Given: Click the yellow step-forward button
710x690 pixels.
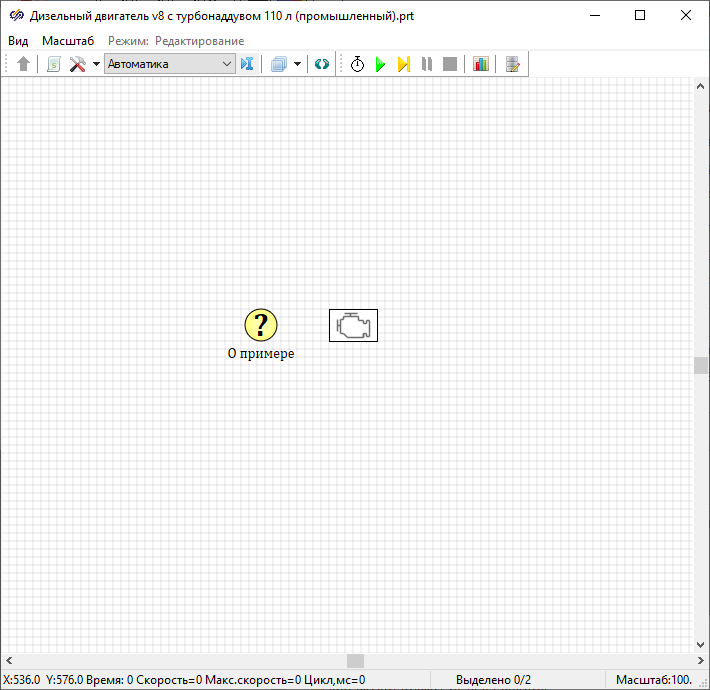Looking at the screenshot, I should pyautogui.click(x=403, y=64).
